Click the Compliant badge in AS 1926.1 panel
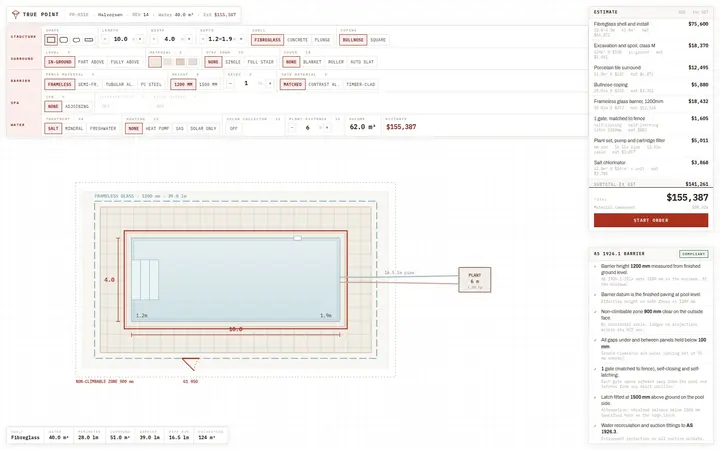This screenshot has height=450, width=720. pos(693,254)
